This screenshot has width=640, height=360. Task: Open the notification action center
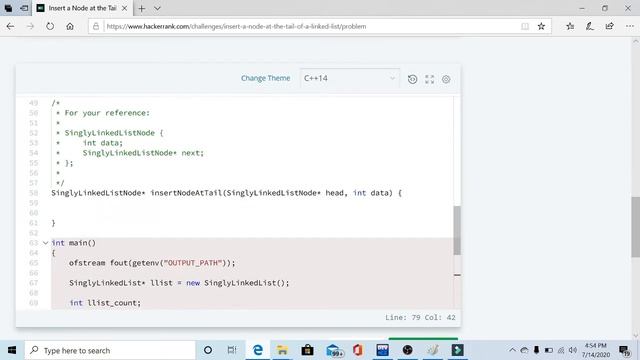624,351
